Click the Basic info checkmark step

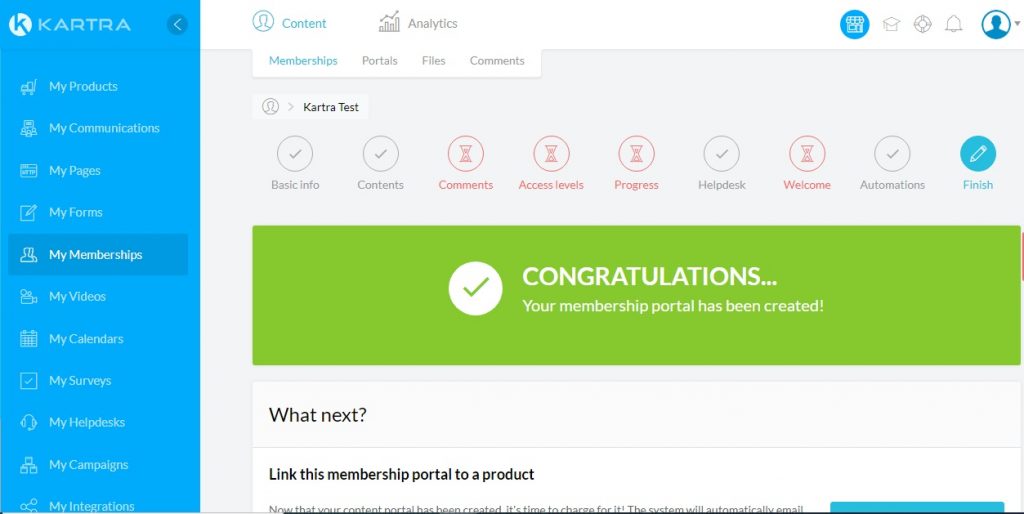[295, 154]
